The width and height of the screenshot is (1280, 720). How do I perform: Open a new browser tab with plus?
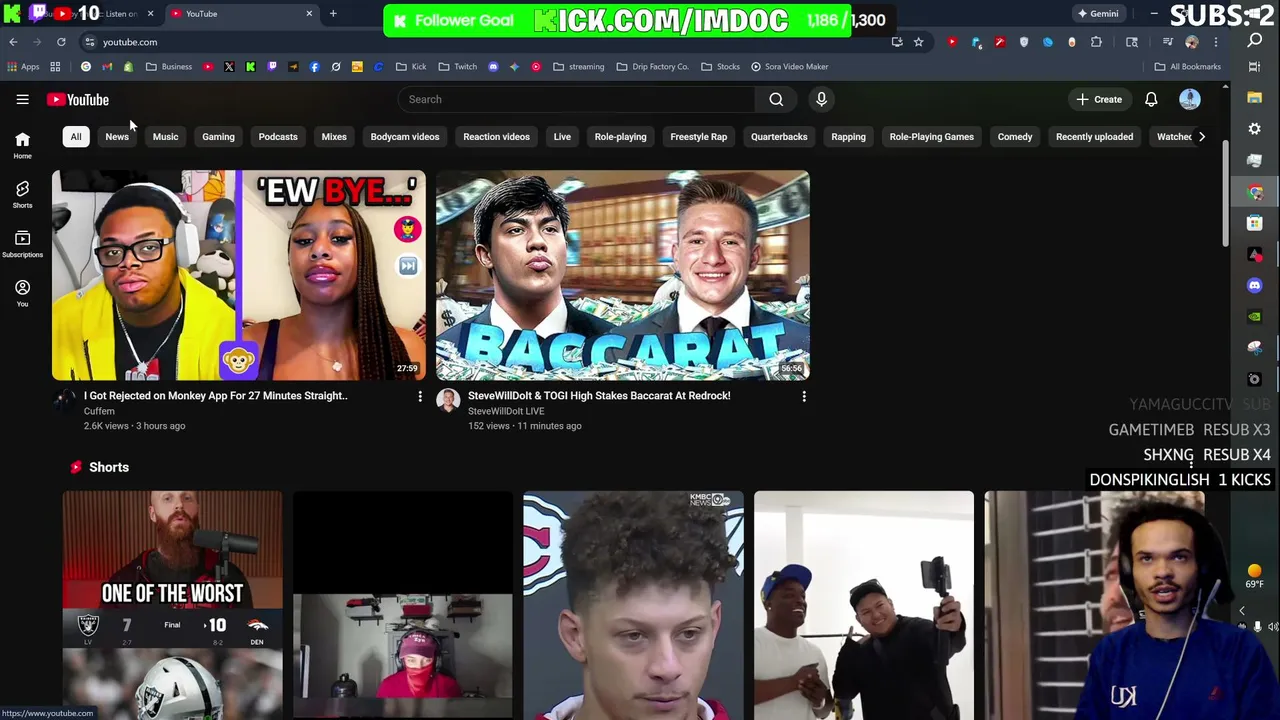(x=333, y=14)
